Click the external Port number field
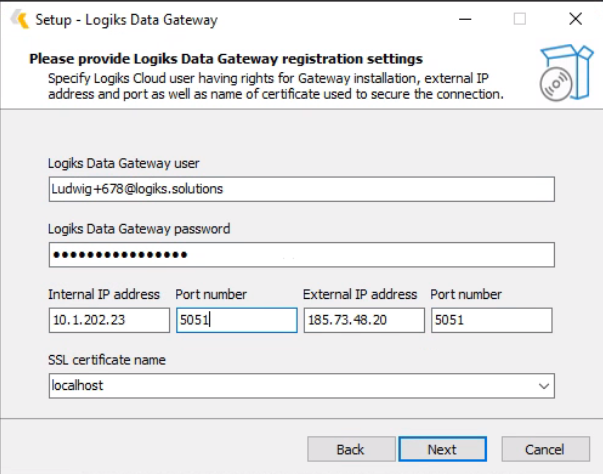 (491, 320)
